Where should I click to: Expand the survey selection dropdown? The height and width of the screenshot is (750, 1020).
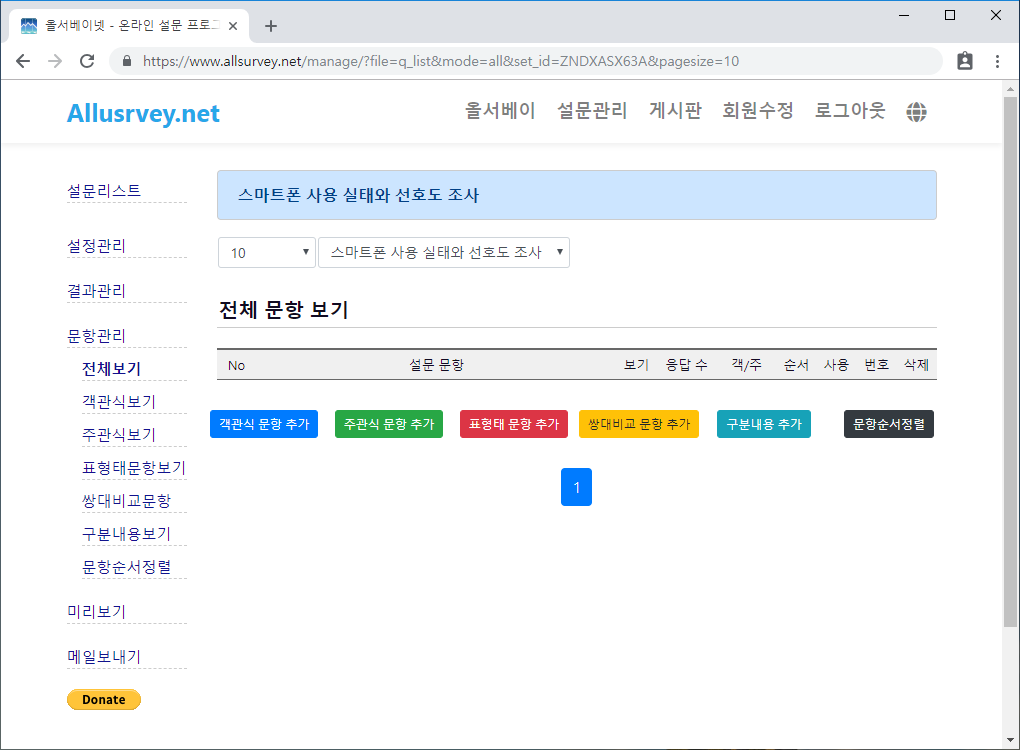click(x=443, y=253)
